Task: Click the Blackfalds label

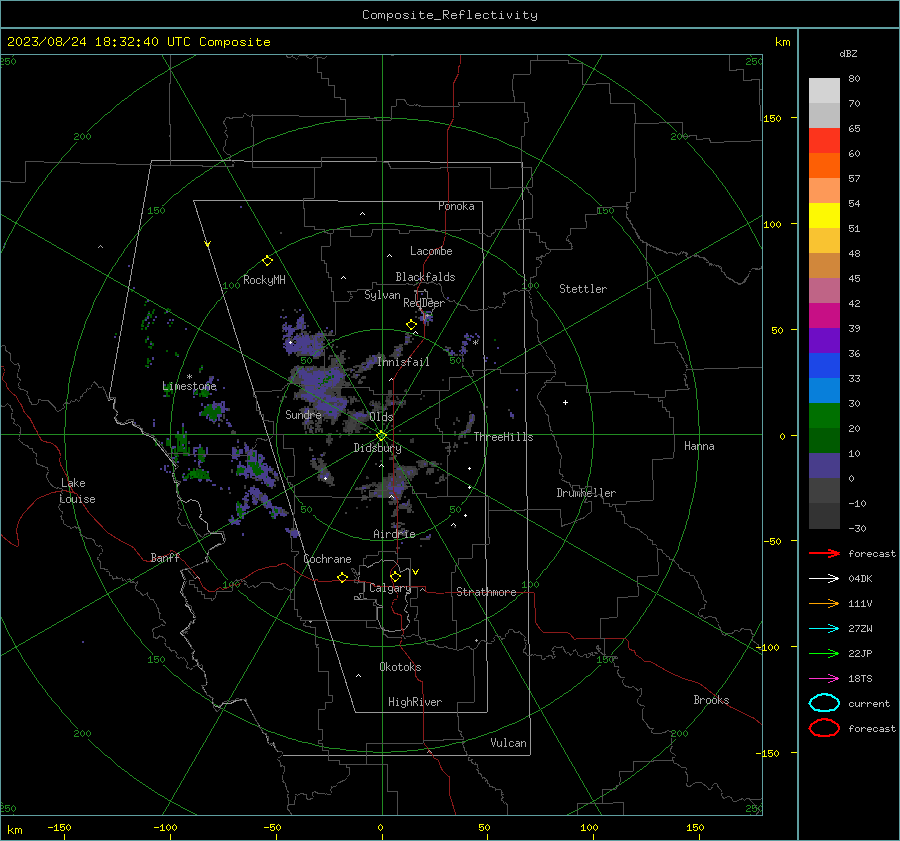Action: [x=425, y=277]
